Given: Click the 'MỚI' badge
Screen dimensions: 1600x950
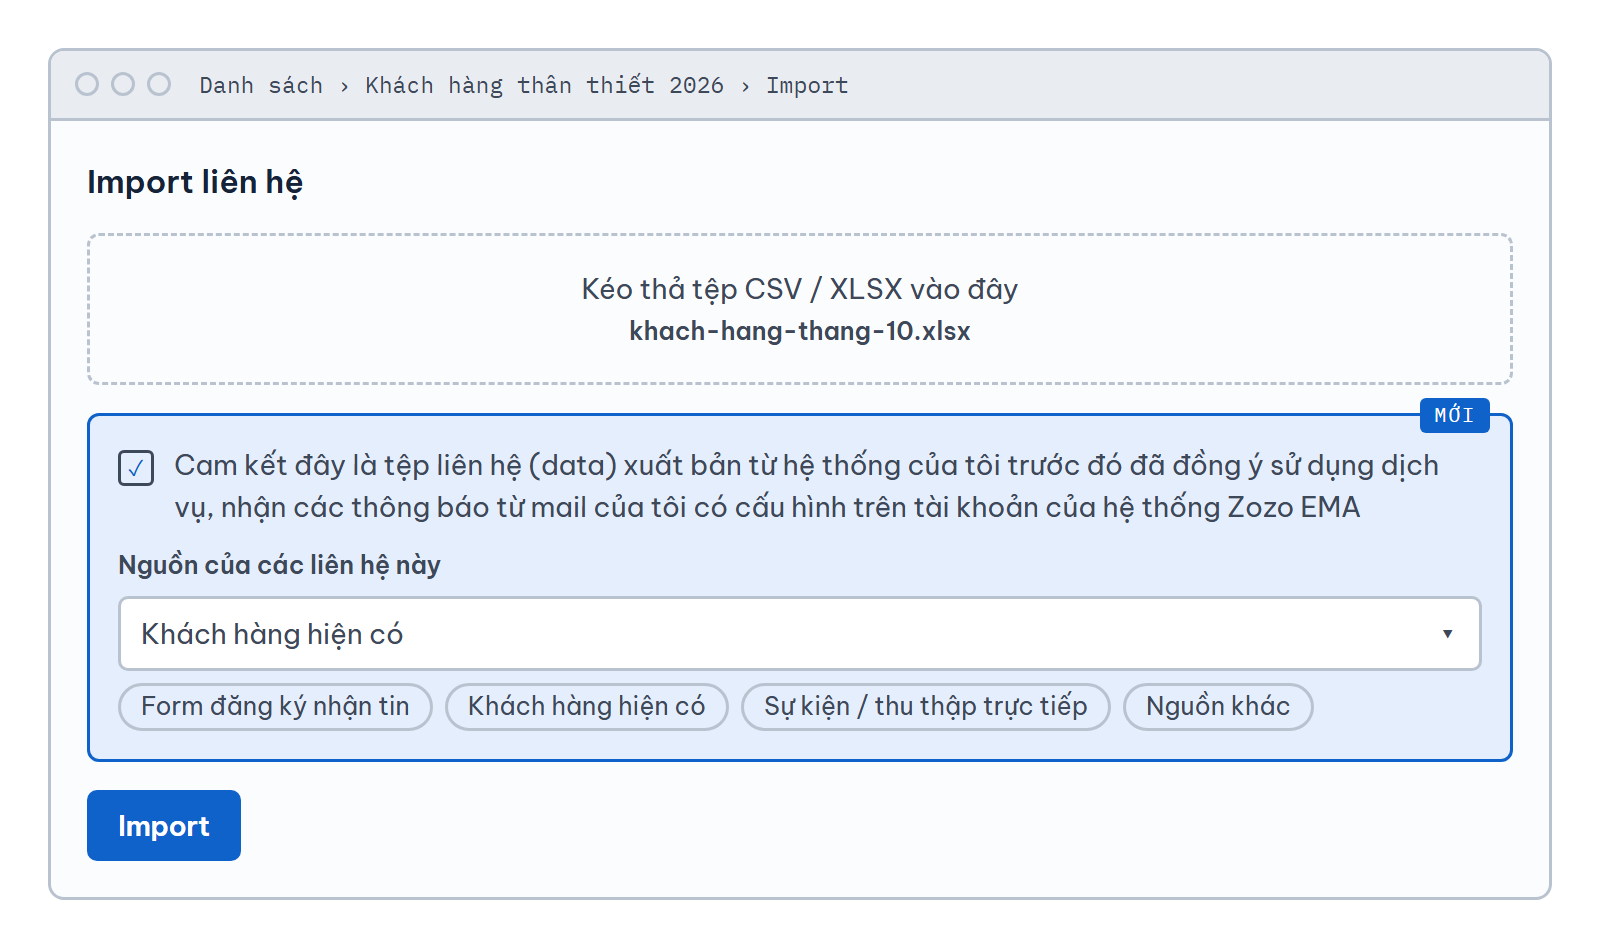Looking at the screenshot, I should [1454, 415].
